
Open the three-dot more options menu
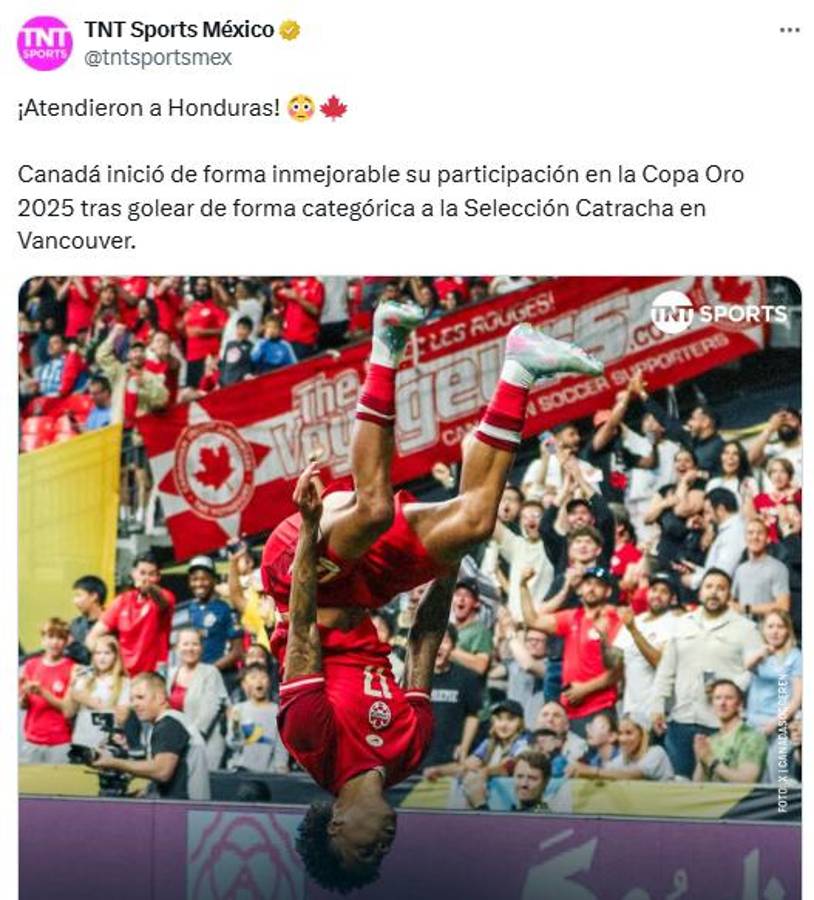point(789,30)
